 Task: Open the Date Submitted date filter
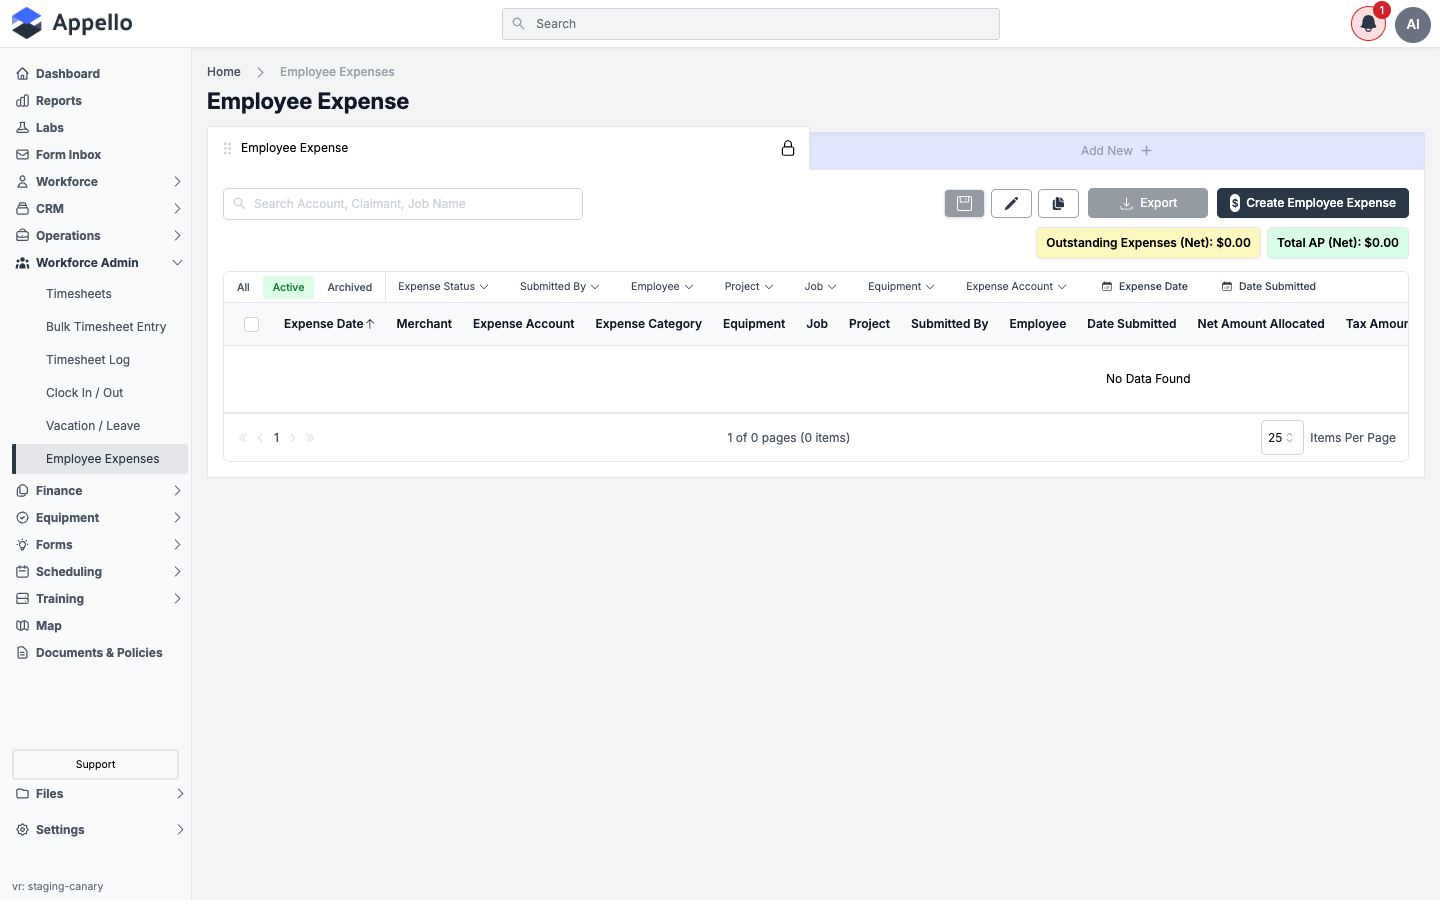[x=1268, y=287]
